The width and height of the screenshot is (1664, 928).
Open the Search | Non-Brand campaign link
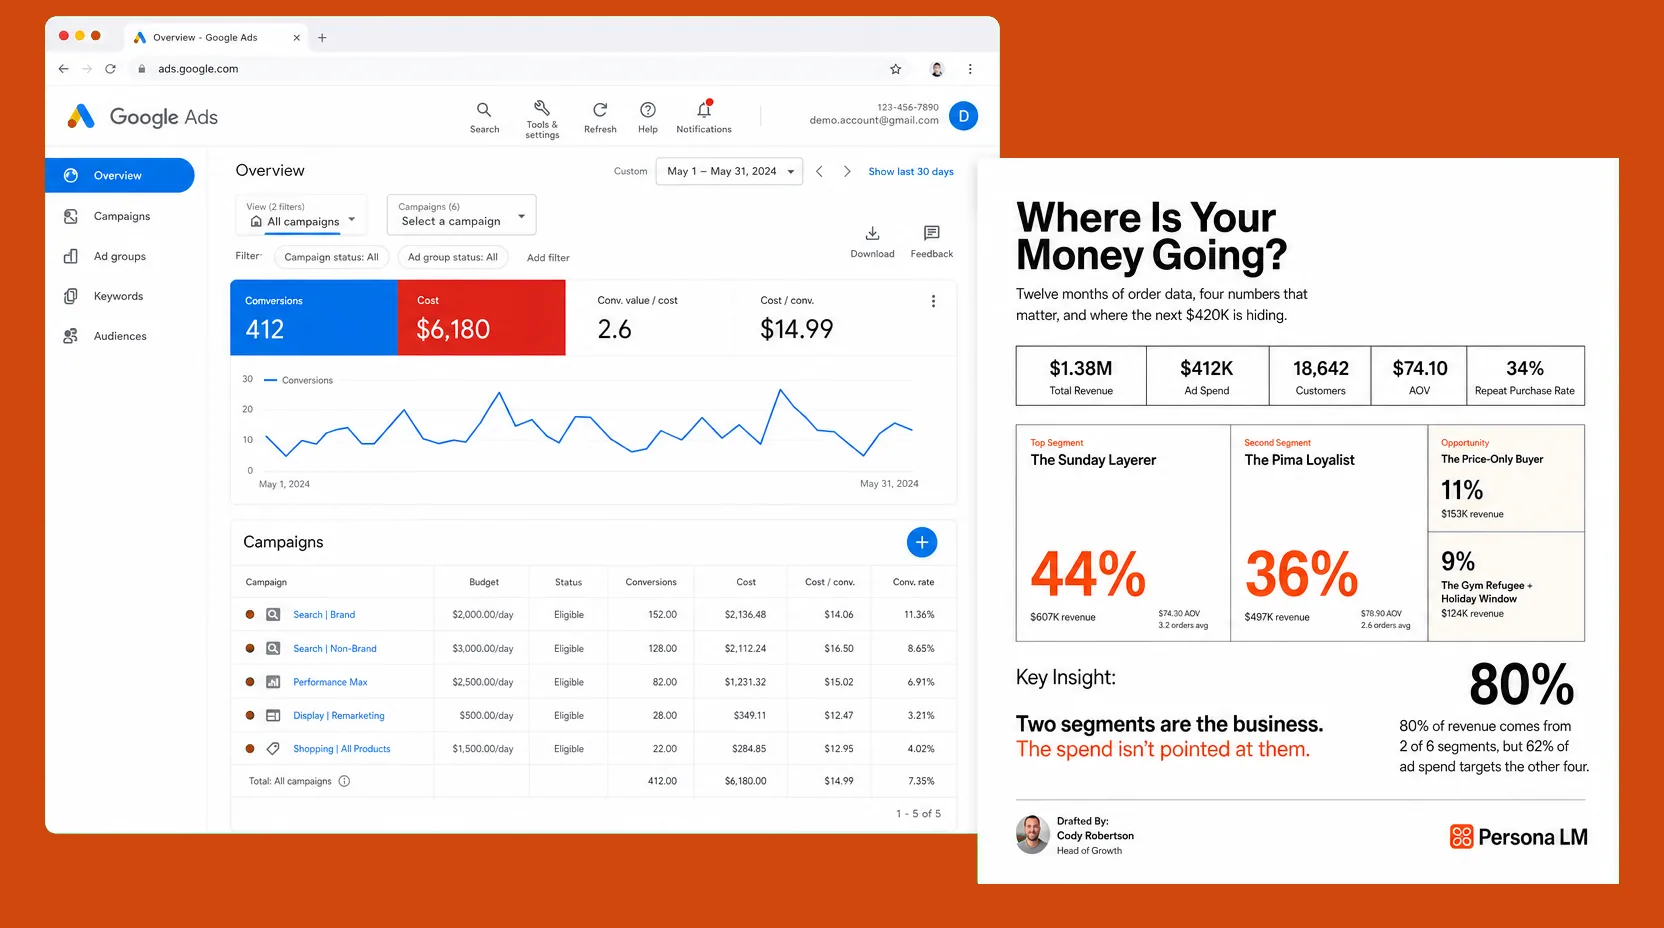[335, 649]
